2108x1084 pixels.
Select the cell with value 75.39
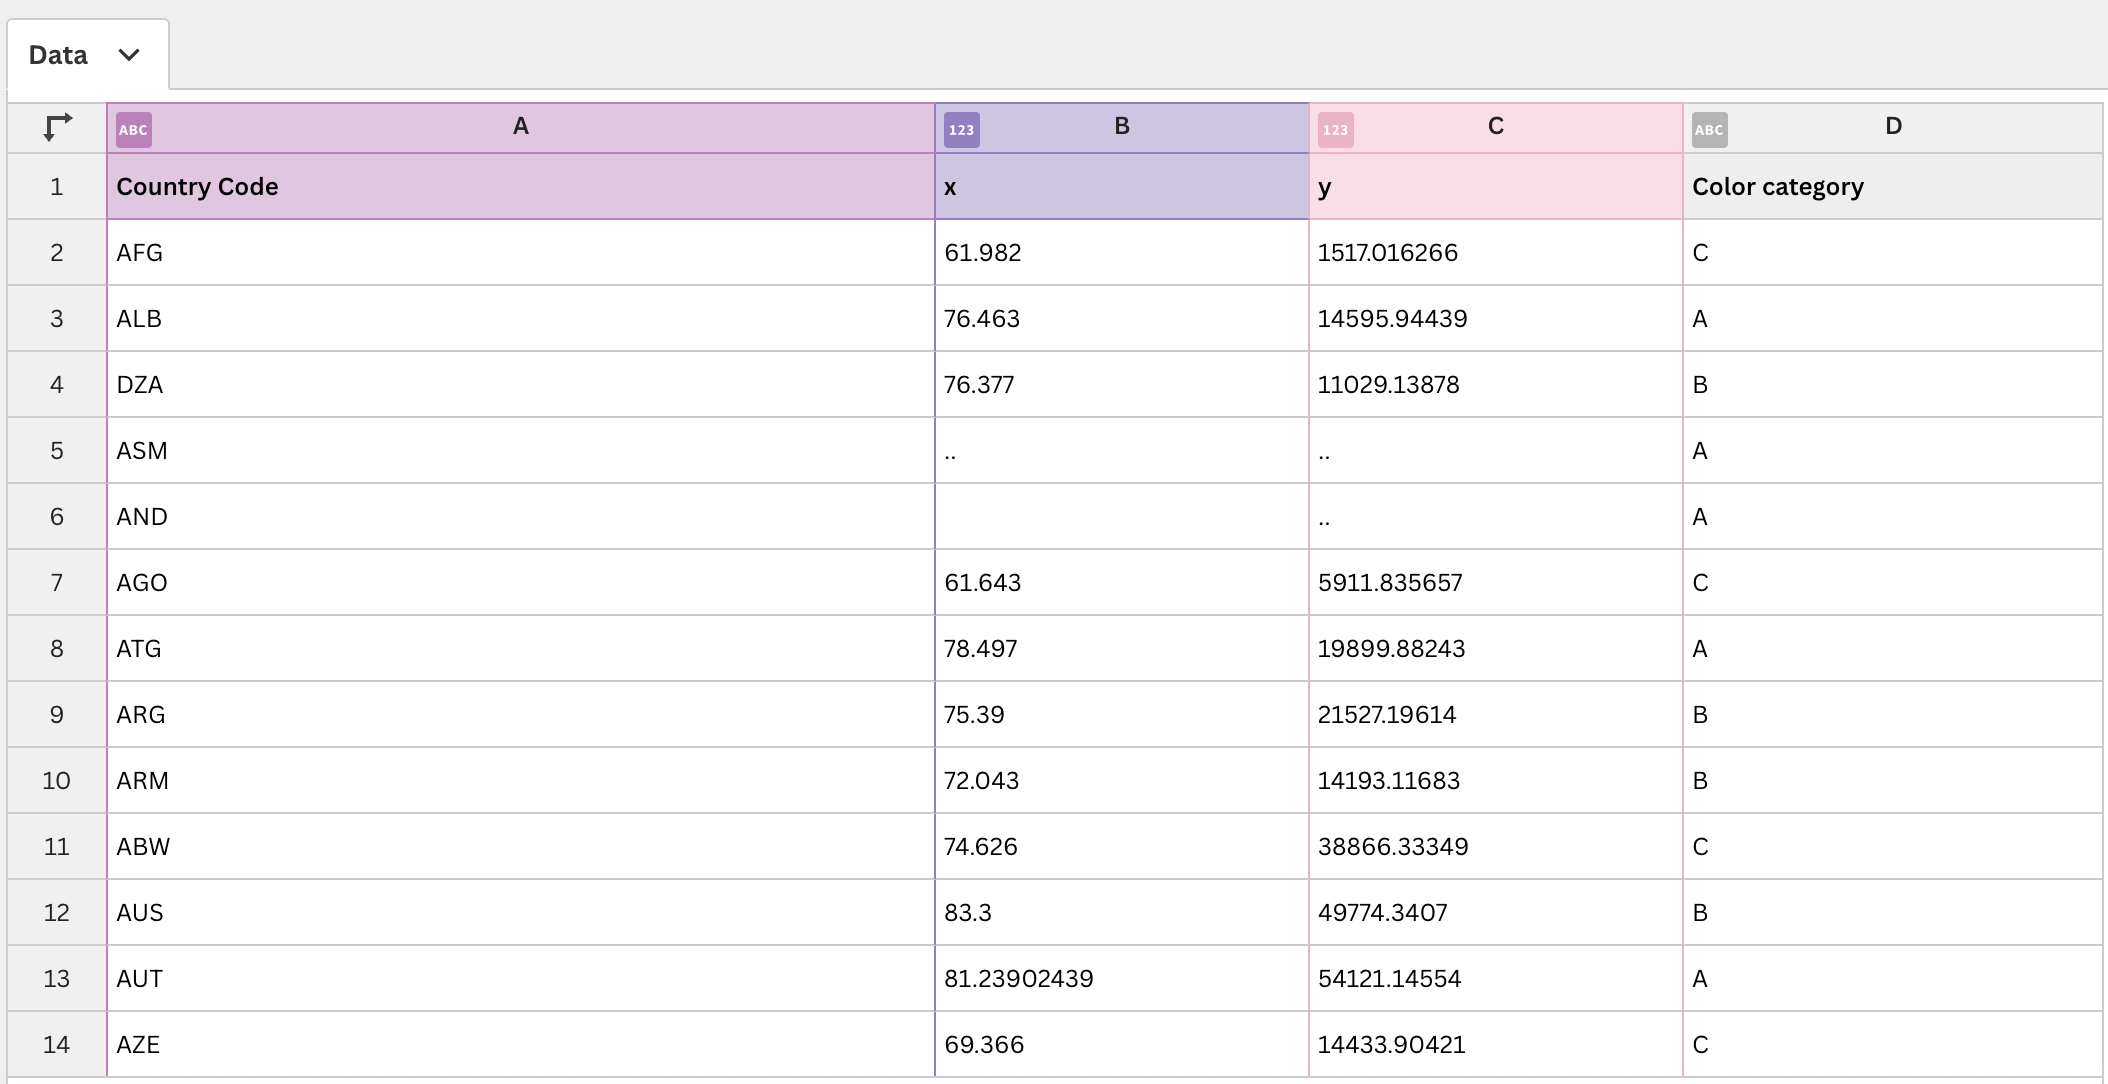[1122, 715]
